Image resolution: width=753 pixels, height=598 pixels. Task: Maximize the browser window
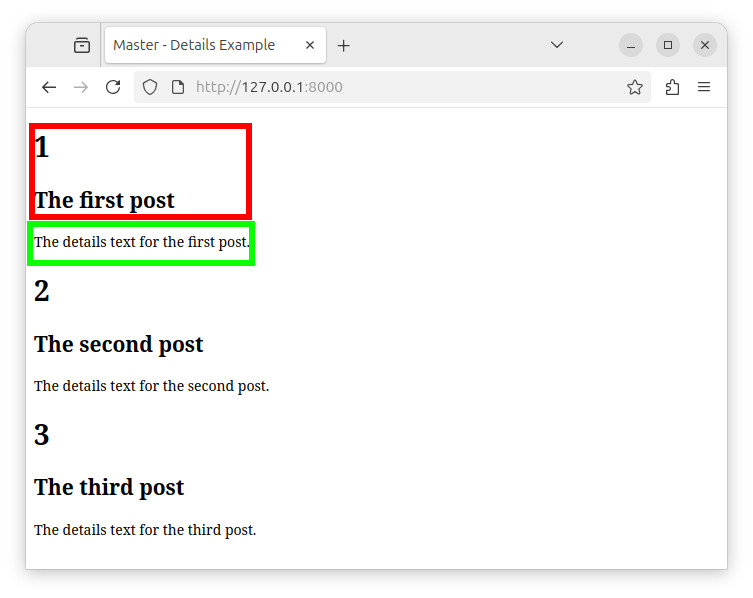click(x=668, y=45)
